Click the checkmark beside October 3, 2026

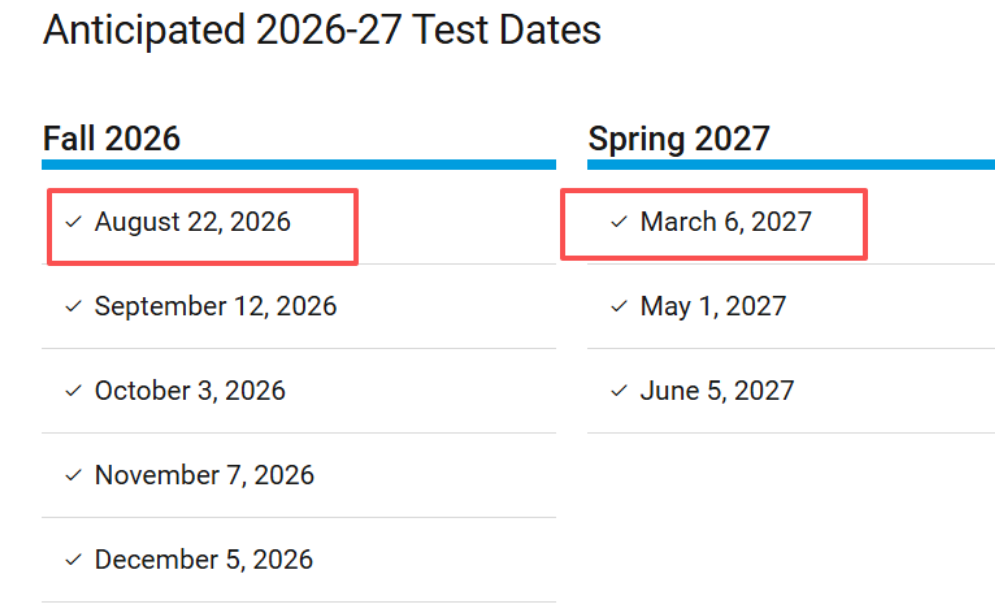(x=72, y=391)
